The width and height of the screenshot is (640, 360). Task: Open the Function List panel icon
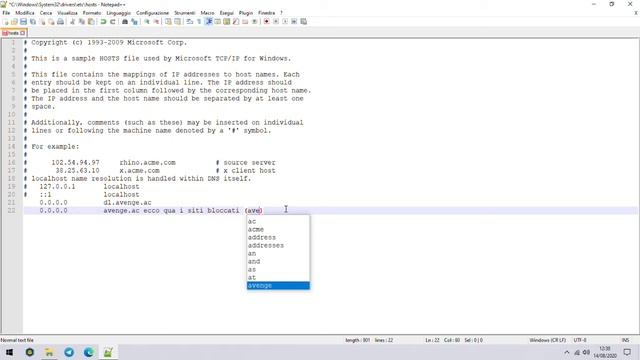(236, 22)
